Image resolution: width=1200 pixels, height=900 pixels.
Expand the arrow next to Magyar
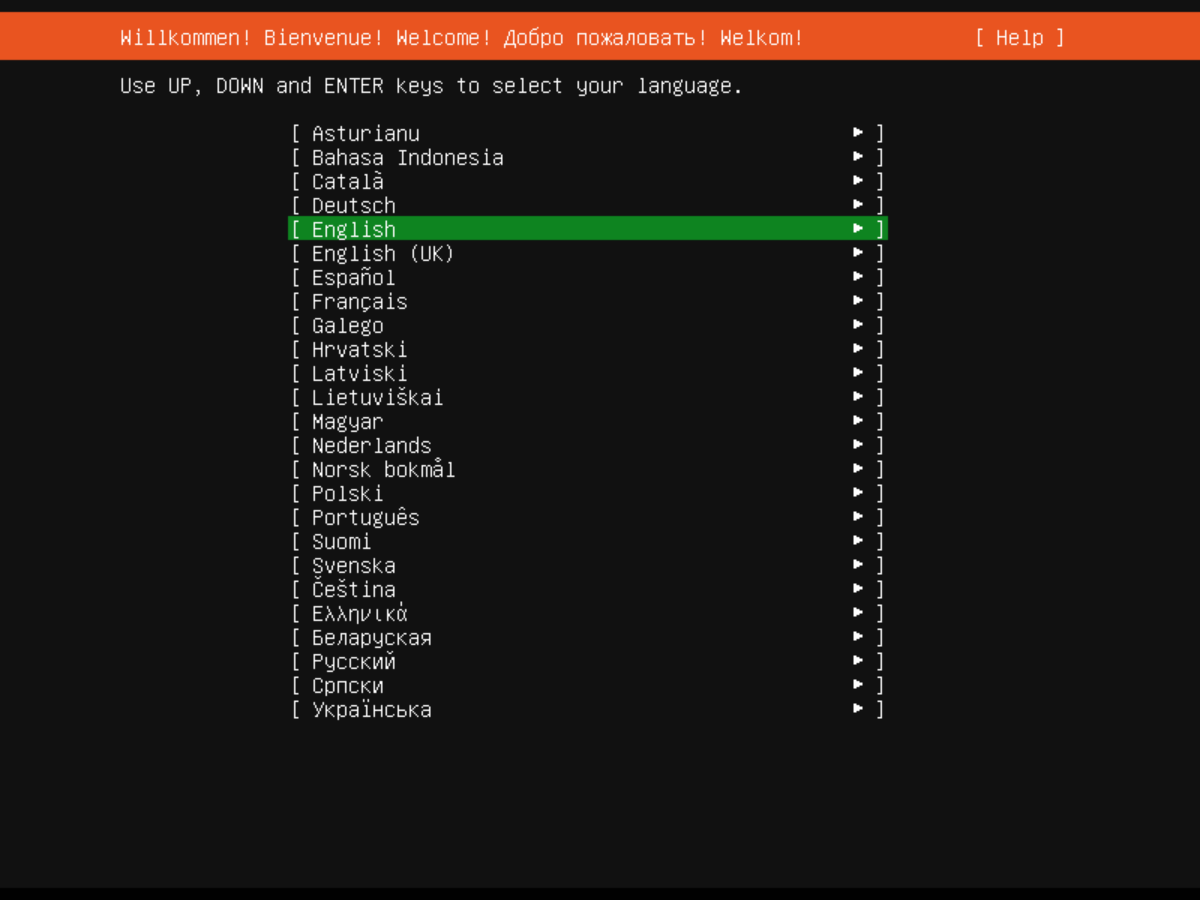(x=858, y=421)
